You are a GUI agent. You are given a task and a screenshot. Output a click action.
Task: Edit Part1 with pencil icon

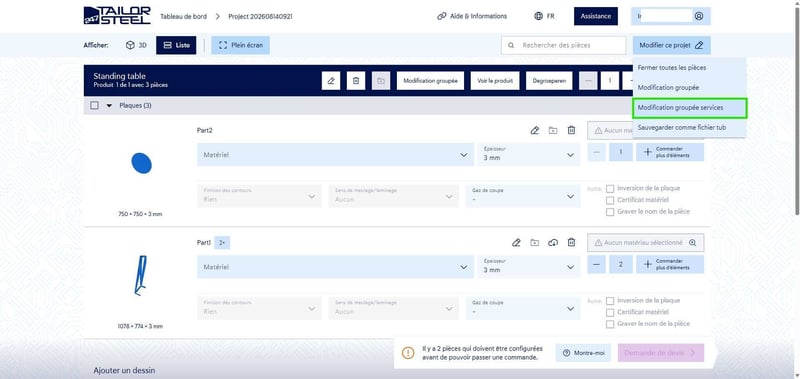[x=516, y=243]
